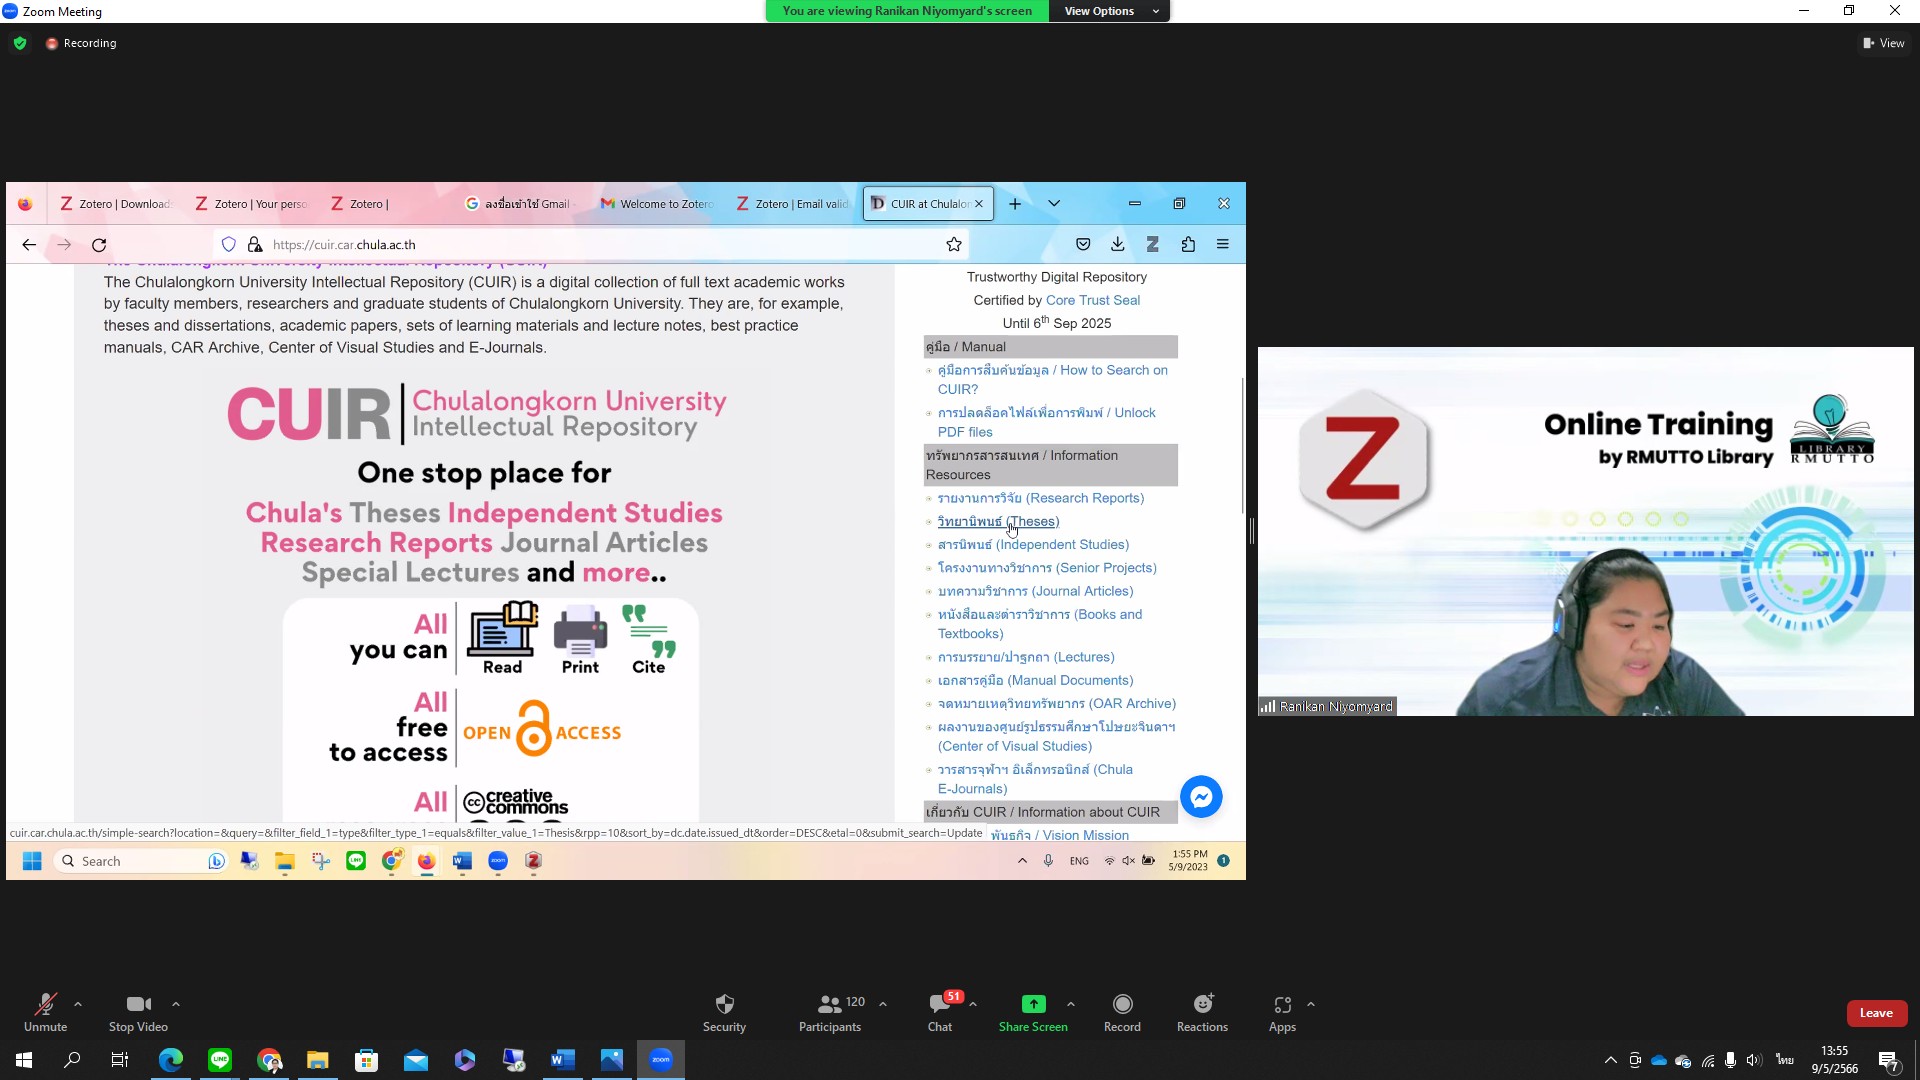Click the red Leave button
This screenshot has height=1080, width=1920.
pos(1876,1013)
